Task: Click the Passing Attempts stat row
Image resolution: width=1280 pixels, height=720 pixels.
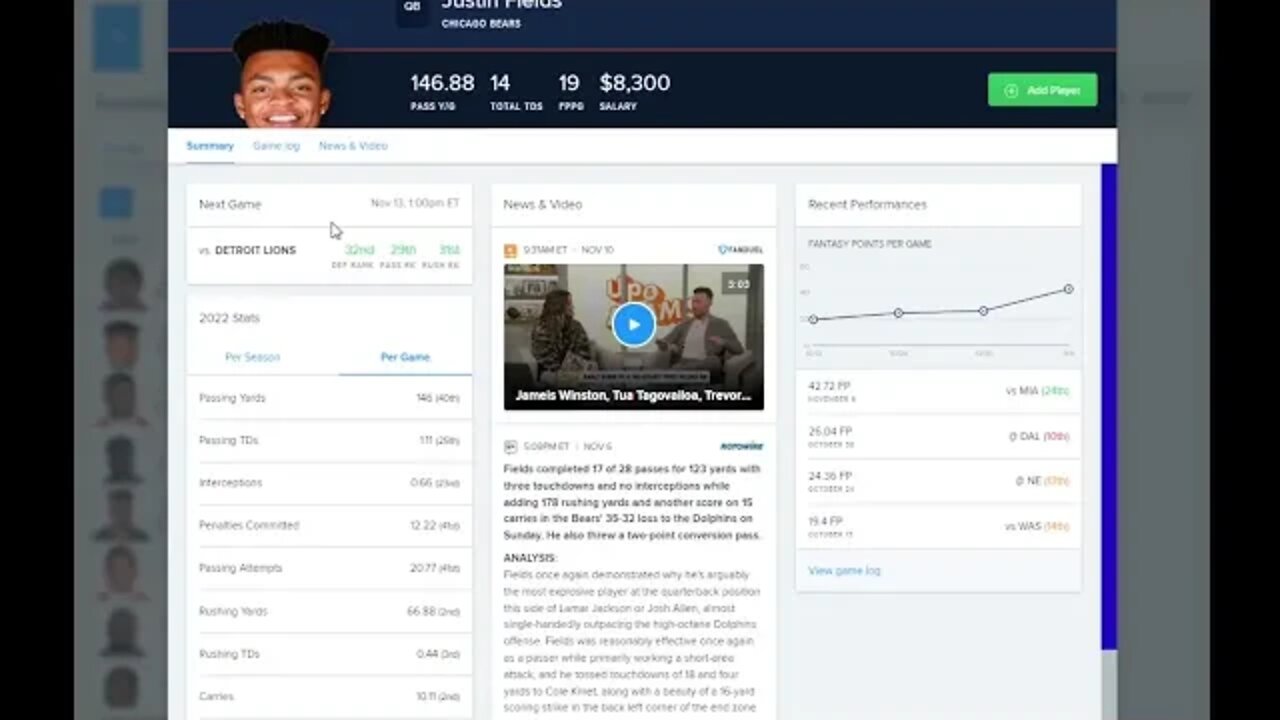Action: [329, 568]
